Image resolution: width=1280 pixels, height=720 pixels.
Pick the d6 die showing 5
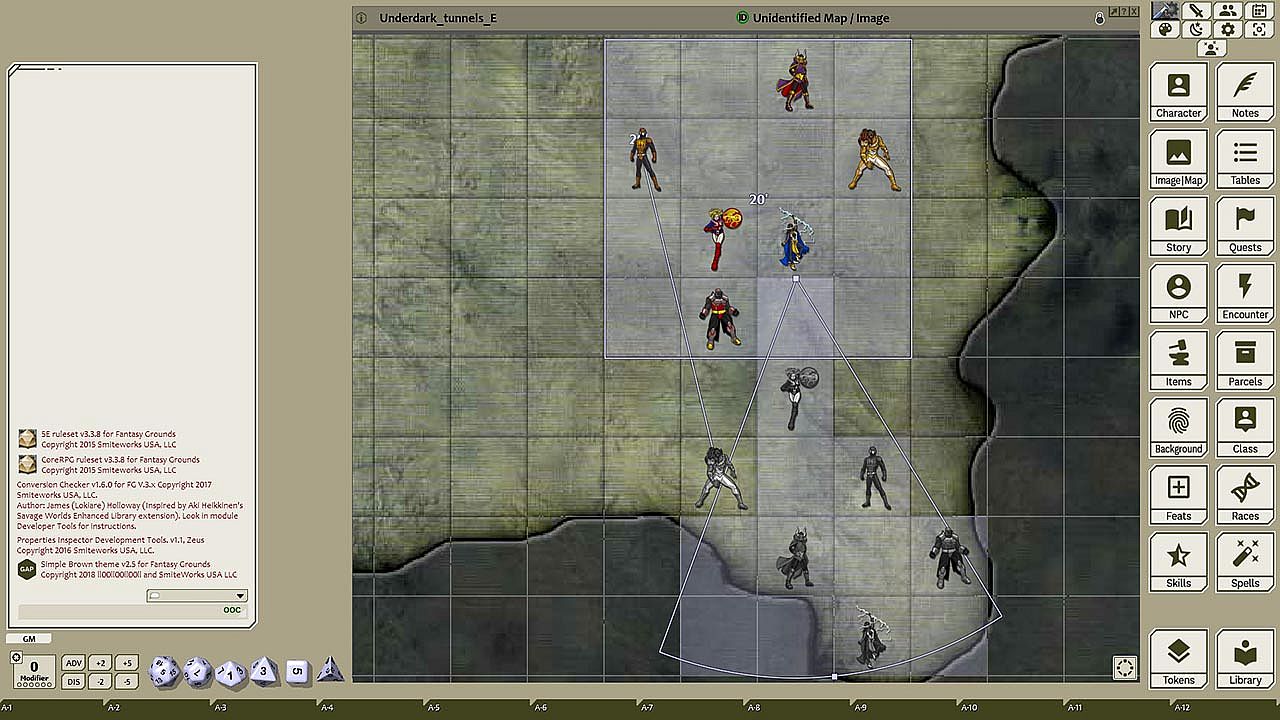tap(297, 672)
